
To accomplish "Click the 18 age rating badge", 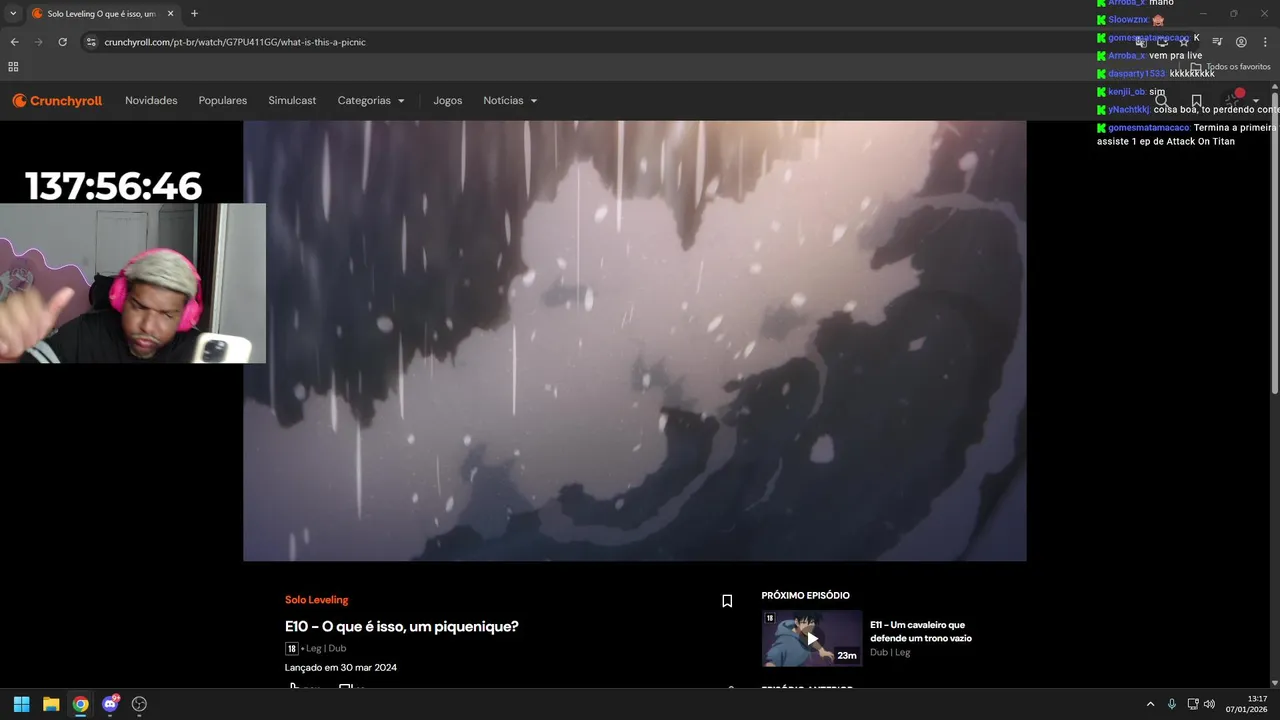I will 292,649.
